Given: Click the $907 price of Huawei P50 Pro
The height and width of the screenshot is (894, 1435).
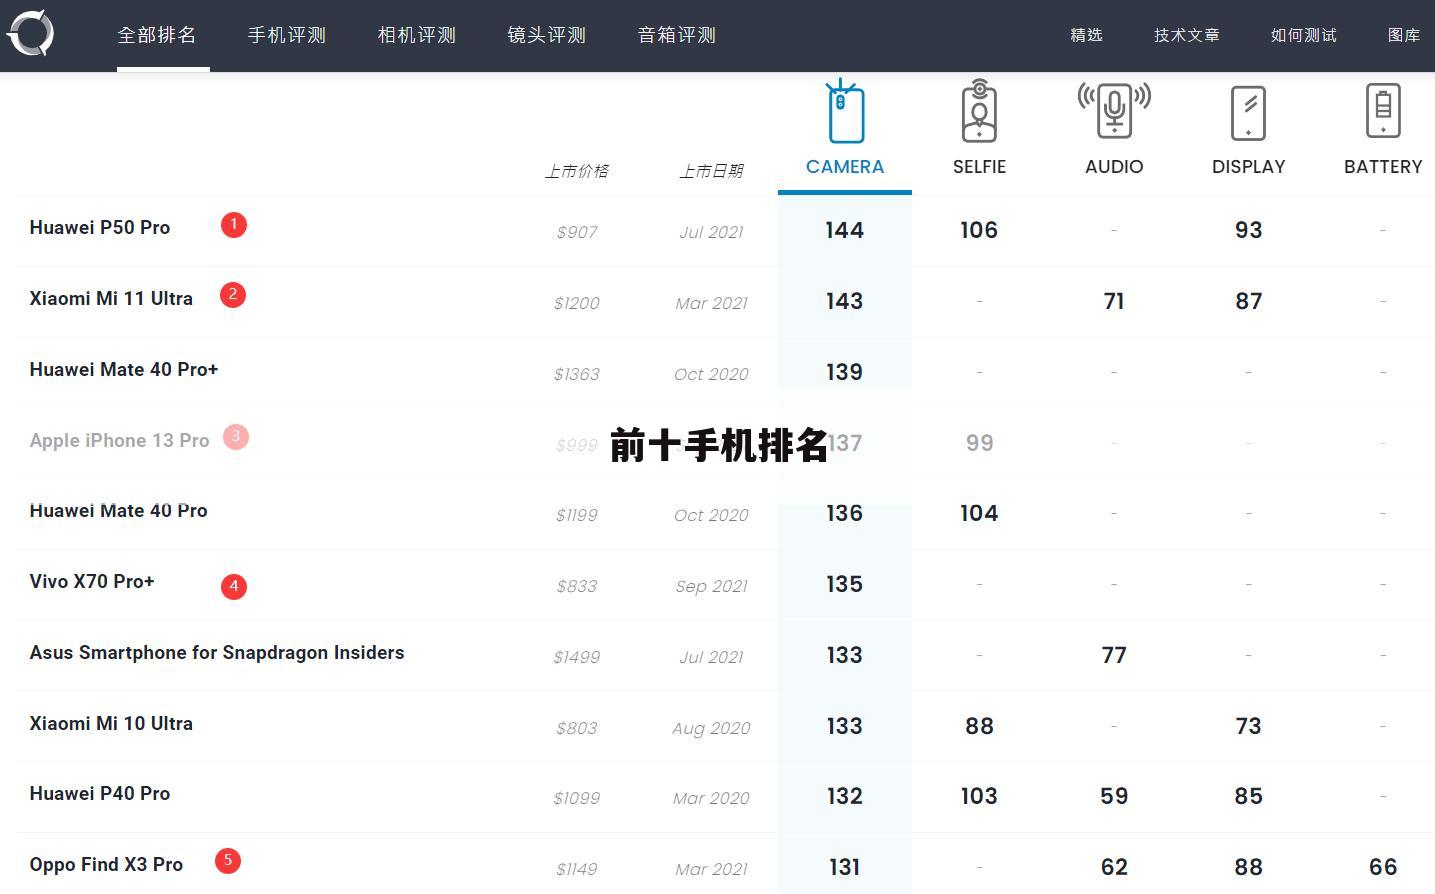Looking at the screenshot, I should coord(577,232).
